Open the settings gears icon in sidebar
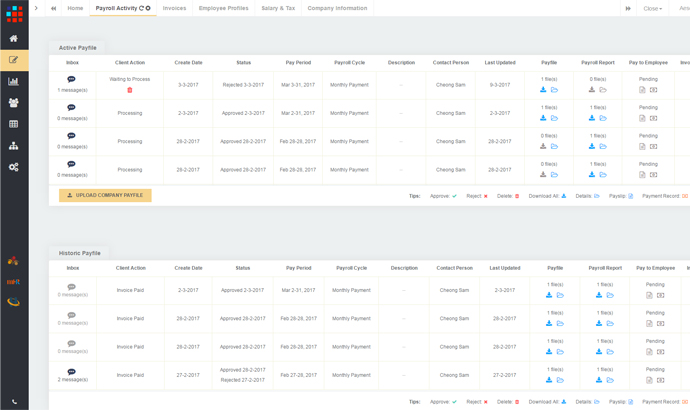The image size is (690, 410). click(x=14, y=167)
